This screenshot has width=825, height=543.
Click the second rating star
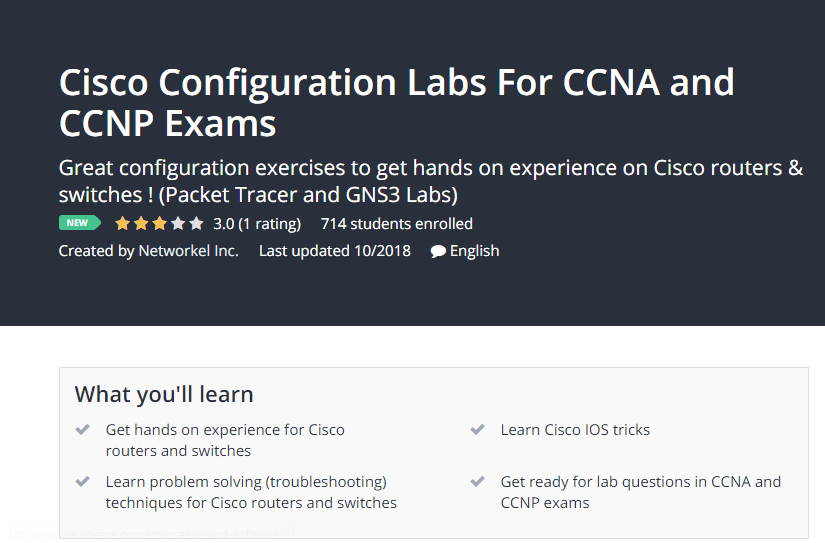[x=141, y=224]
